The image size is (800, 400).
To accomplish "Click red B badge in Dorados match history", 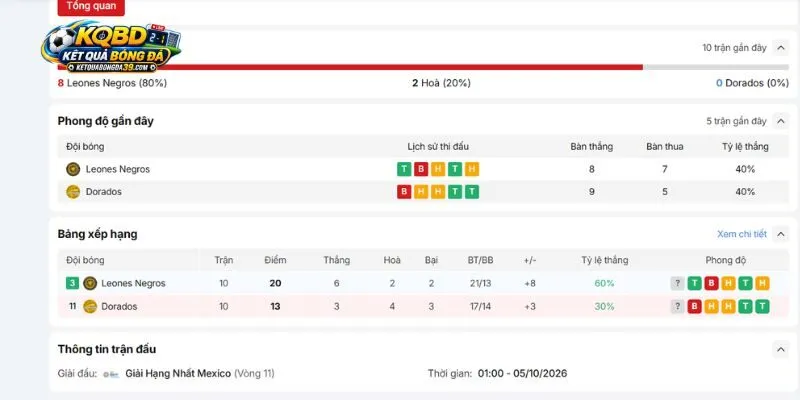I will [x=404, y=192].
